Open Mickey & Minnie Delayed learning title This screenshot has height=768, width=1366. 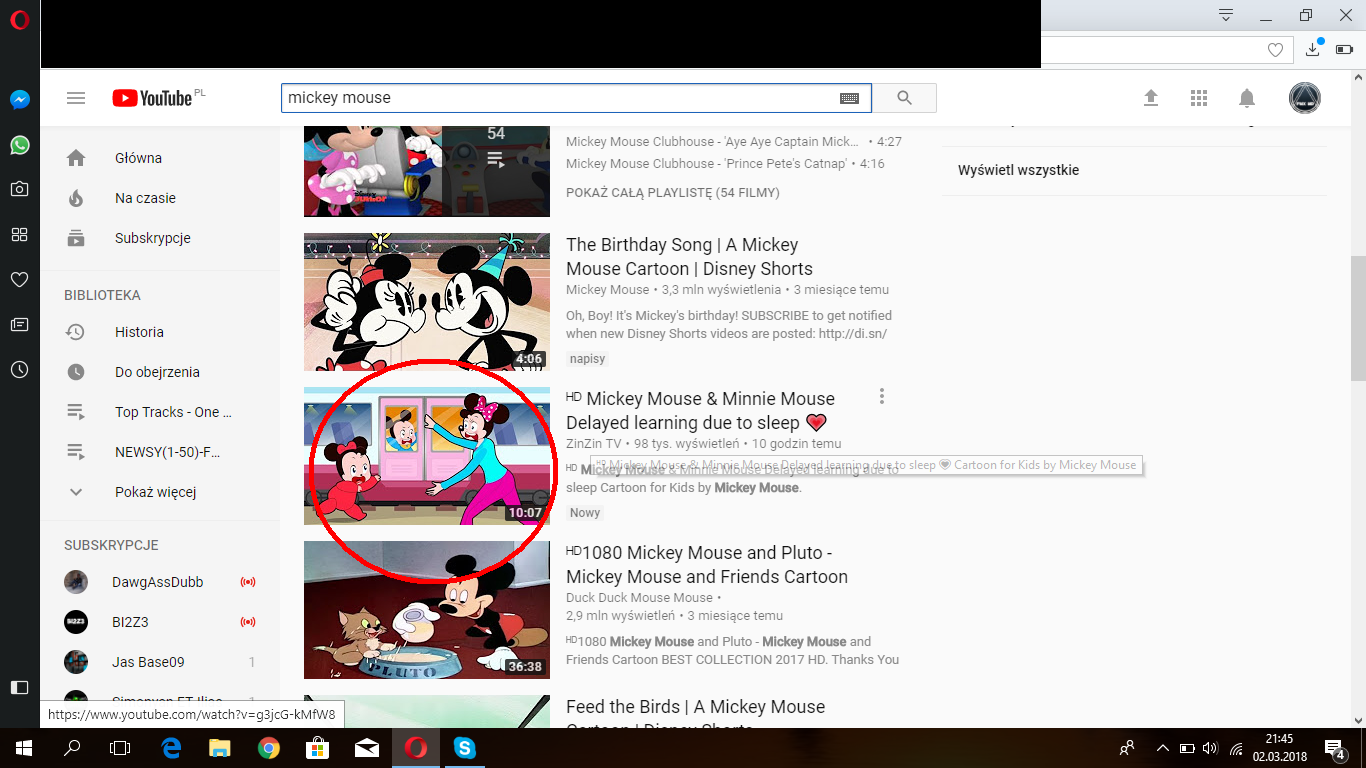[700, 411]
